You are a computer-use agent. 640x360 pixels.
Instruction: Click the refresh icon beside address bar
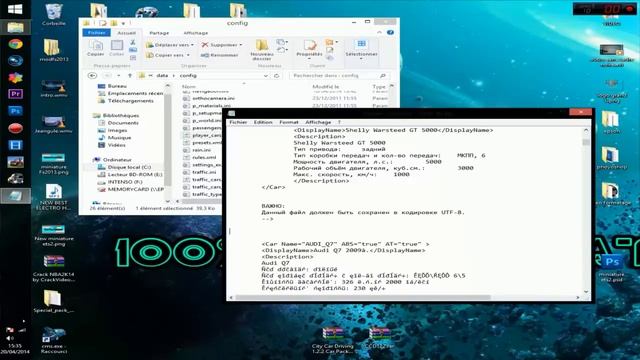277,76
